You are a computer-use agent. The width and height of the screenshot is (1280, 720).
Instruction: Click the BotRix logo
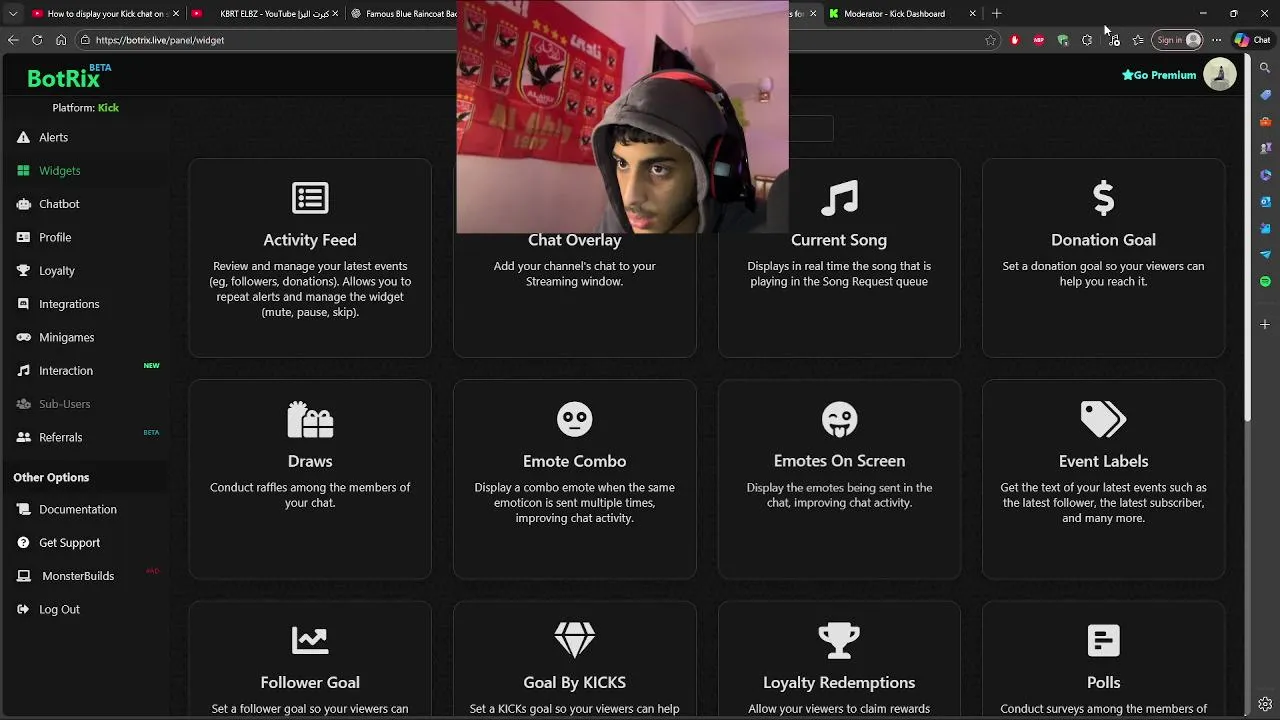(65, 77)
